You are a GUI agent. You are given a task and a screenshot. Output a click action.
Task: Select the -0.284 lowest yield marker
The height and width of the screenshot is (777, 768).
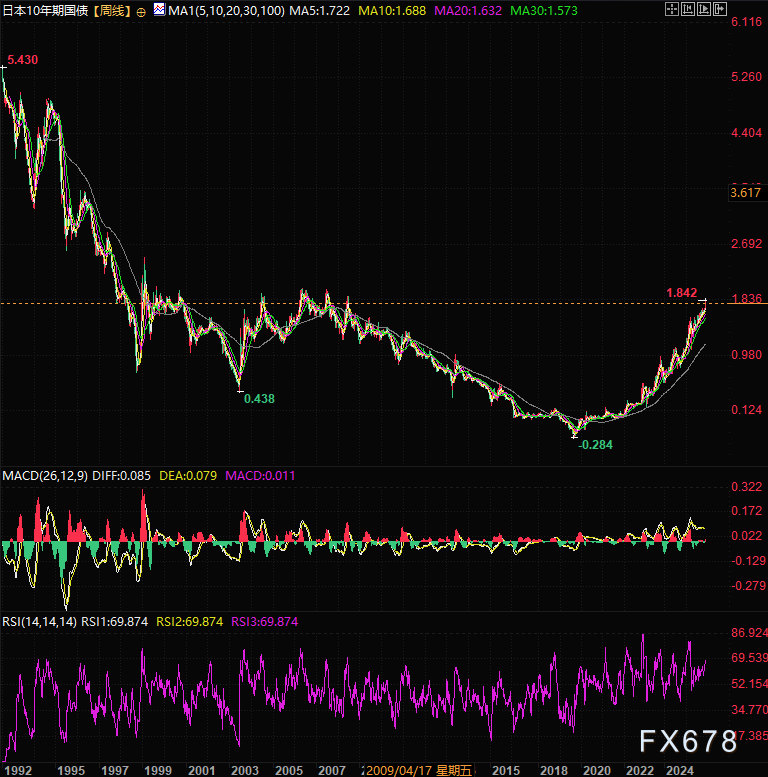(x=596, y=442)
